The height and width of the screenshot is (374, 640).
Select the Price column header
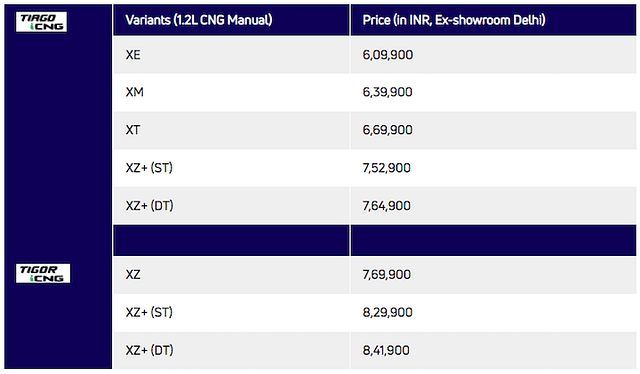pos(493,20)
